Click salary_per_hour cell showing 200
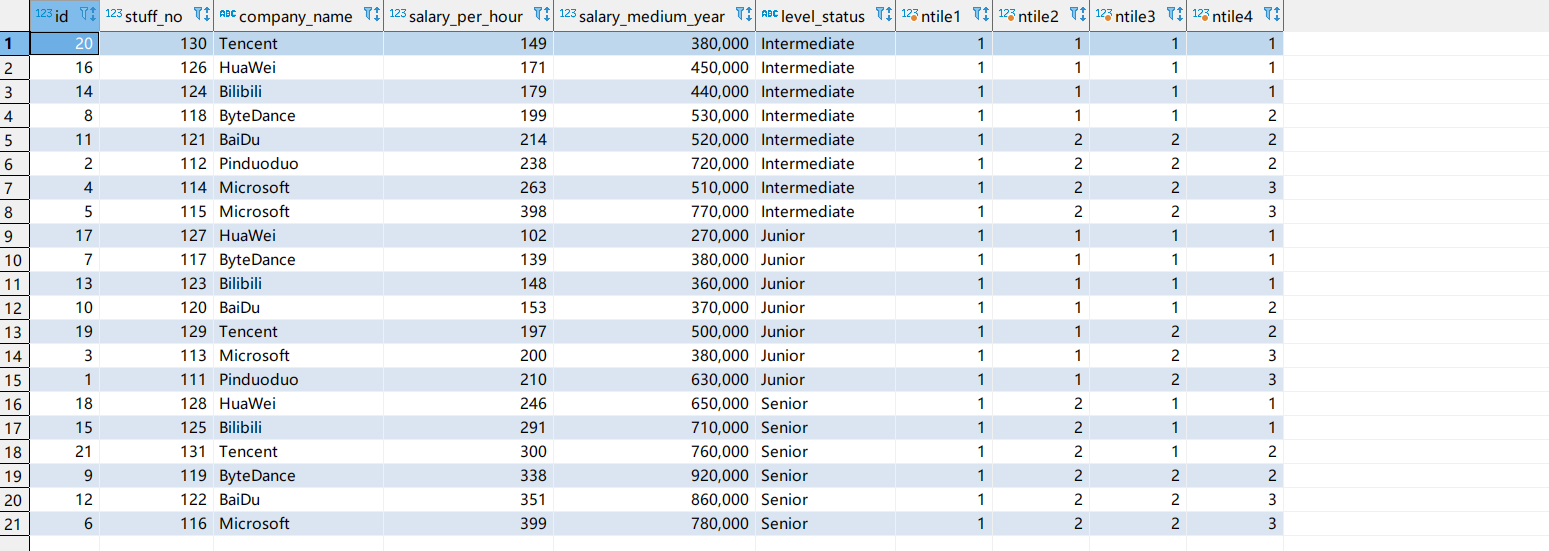The width and height of the screenshot is (1549, 551). 468,355
